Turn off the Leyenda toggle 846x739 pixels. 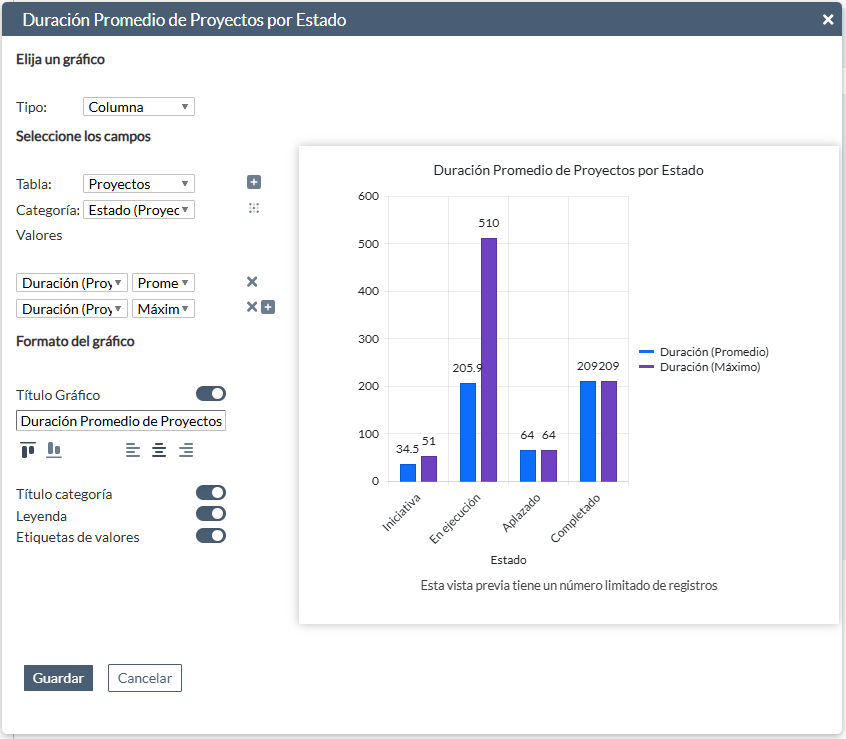click(x=211, y=514)
